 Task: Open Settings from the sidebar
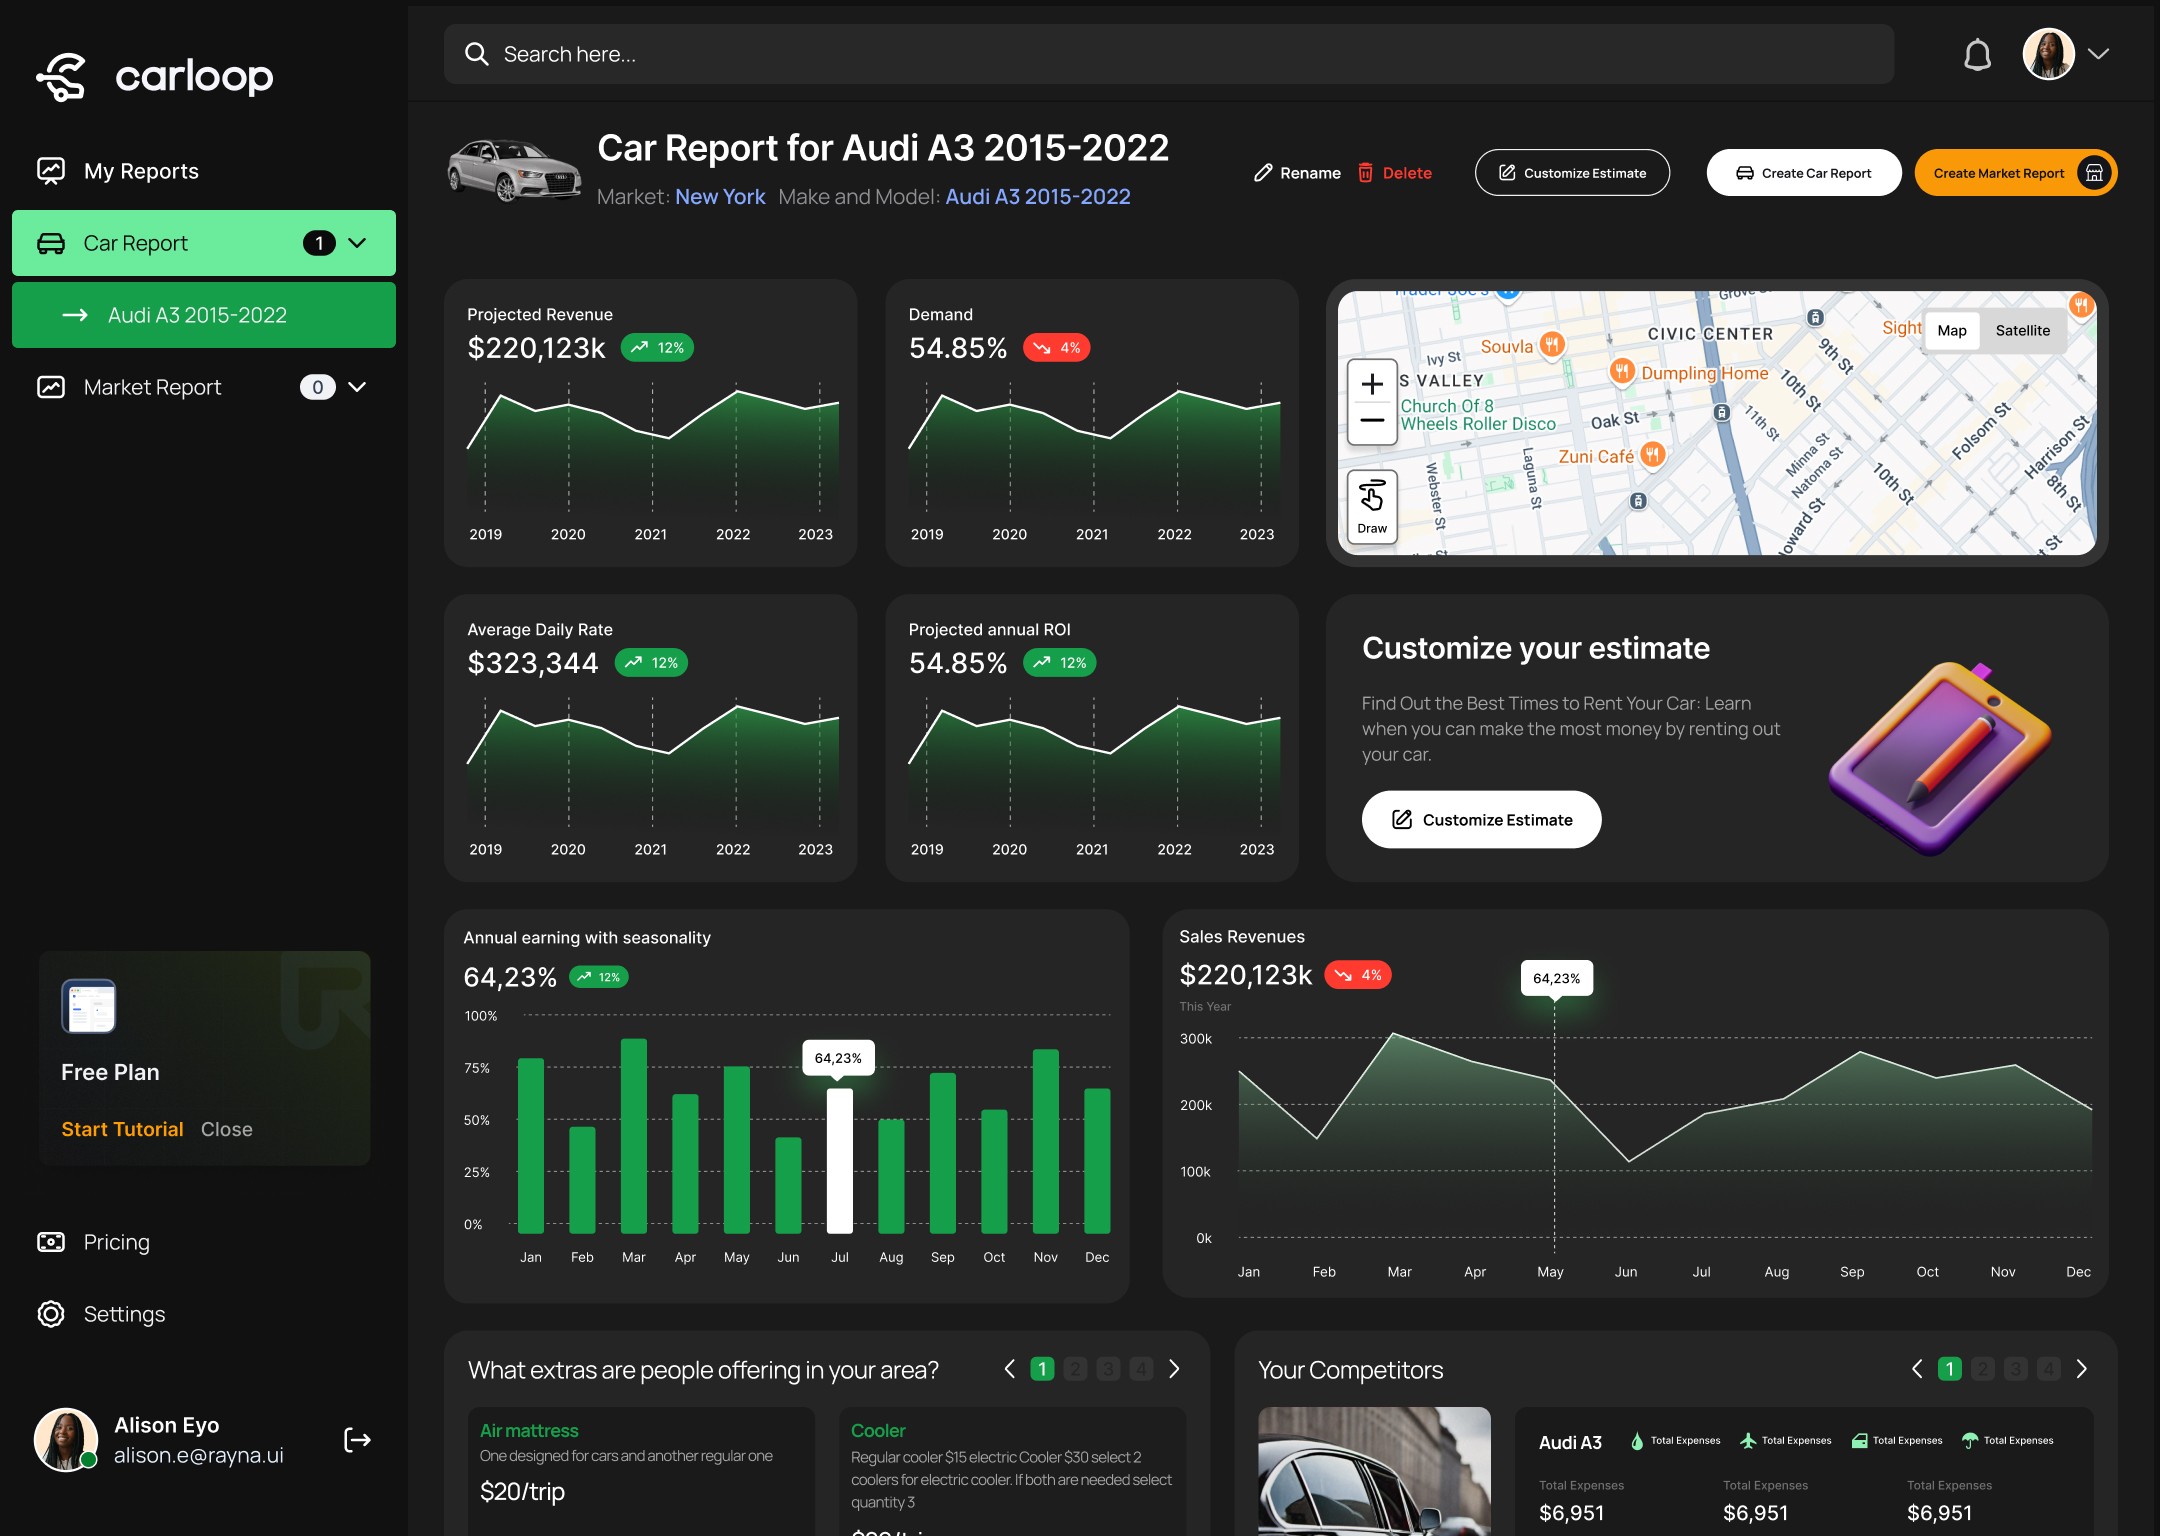point(124,1314)
